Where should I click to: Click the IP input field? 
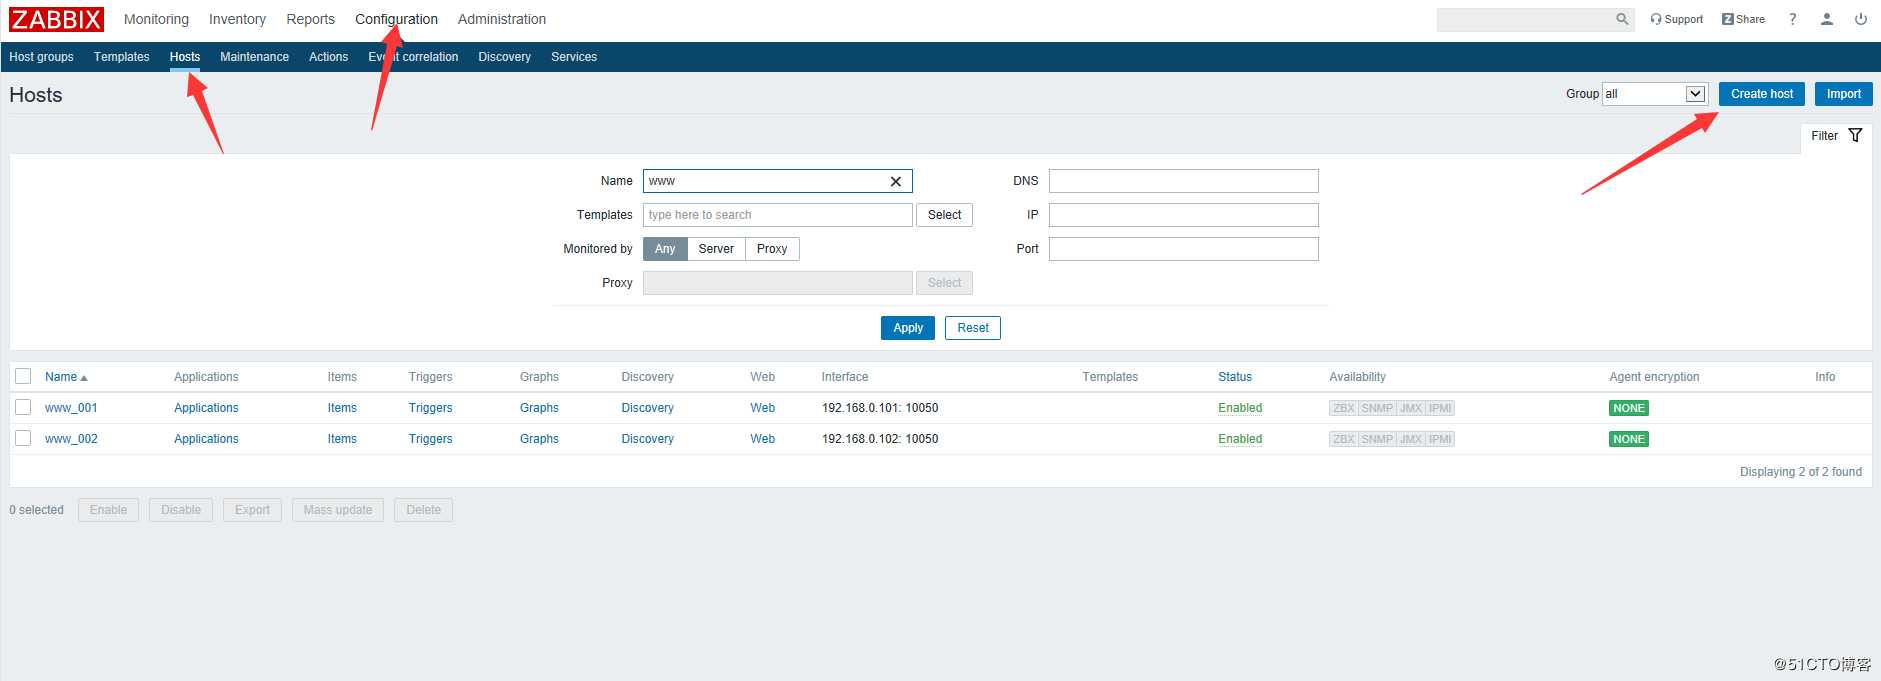coord(1184,215)
